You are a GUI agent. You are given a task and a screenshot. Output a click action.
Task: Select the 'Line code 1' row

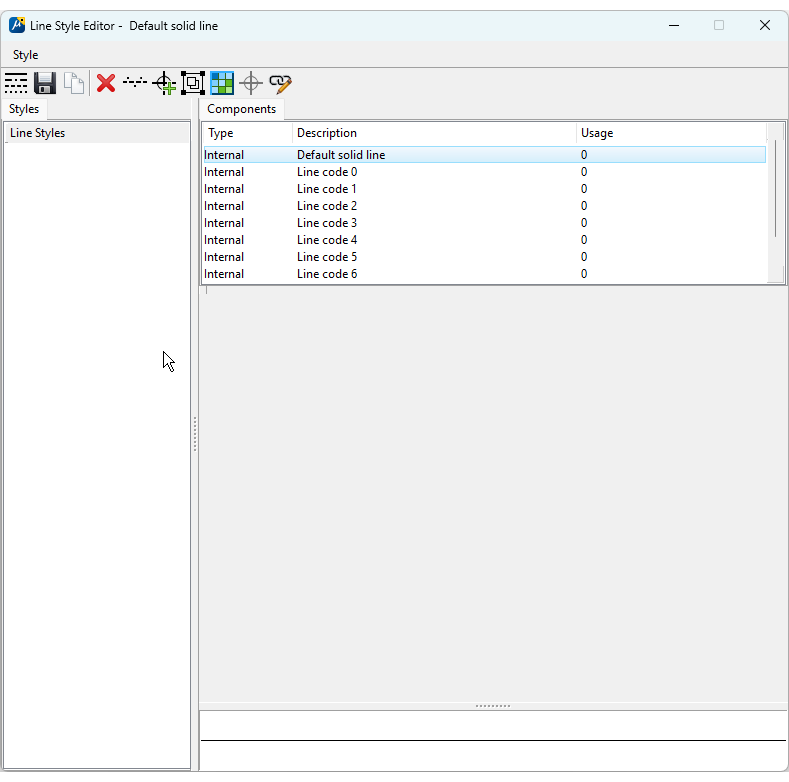pyautogui.click(x=485, y=189)
